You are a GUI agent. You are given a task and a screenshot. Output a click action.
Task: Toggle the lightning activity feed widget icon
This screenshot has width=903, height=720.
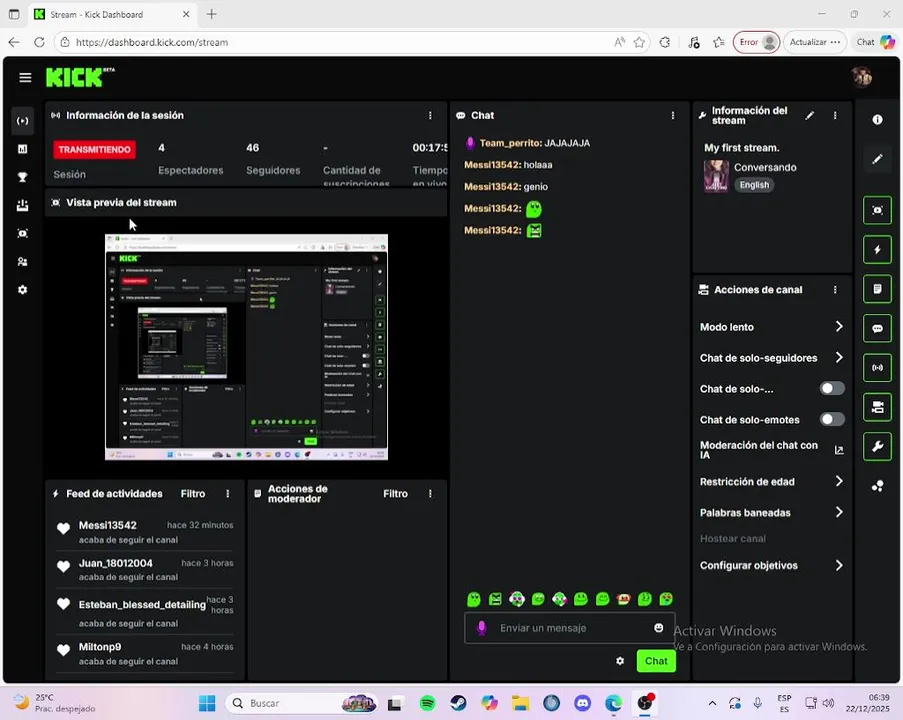(877, 249)
